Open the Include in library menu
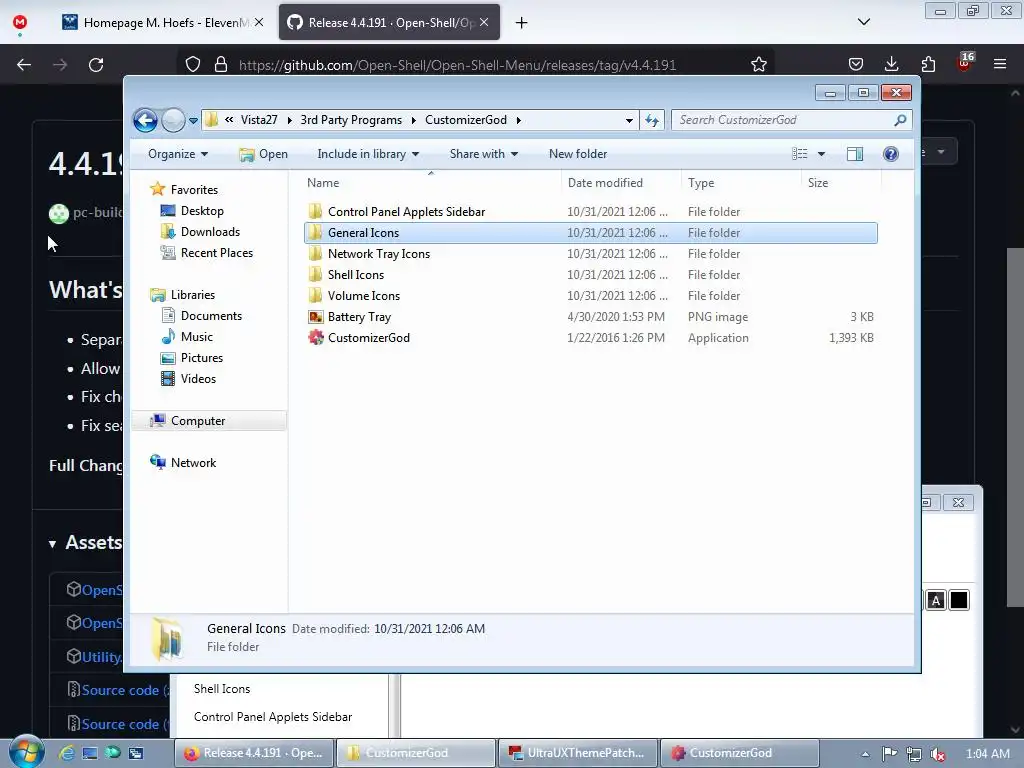The image size is (1024, 768). click(368, 154)
